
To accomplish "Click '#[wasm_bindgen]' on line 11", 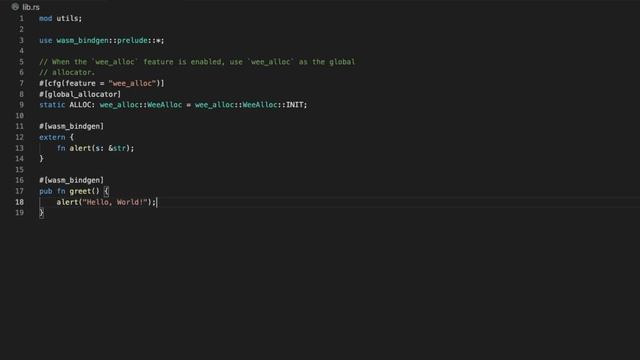I will (x=71, y=127).
